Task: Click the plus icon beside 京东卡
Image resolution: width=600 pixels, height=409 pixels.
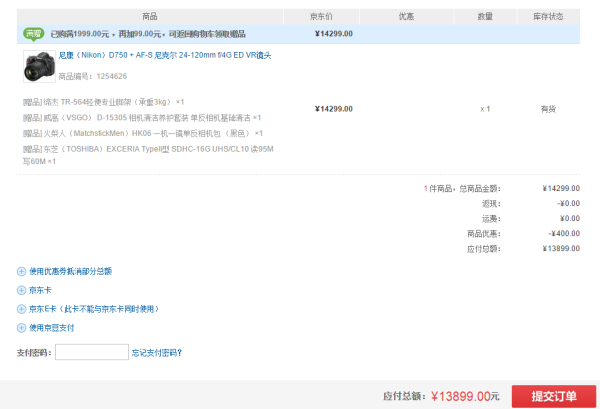Action: (21, 290)
